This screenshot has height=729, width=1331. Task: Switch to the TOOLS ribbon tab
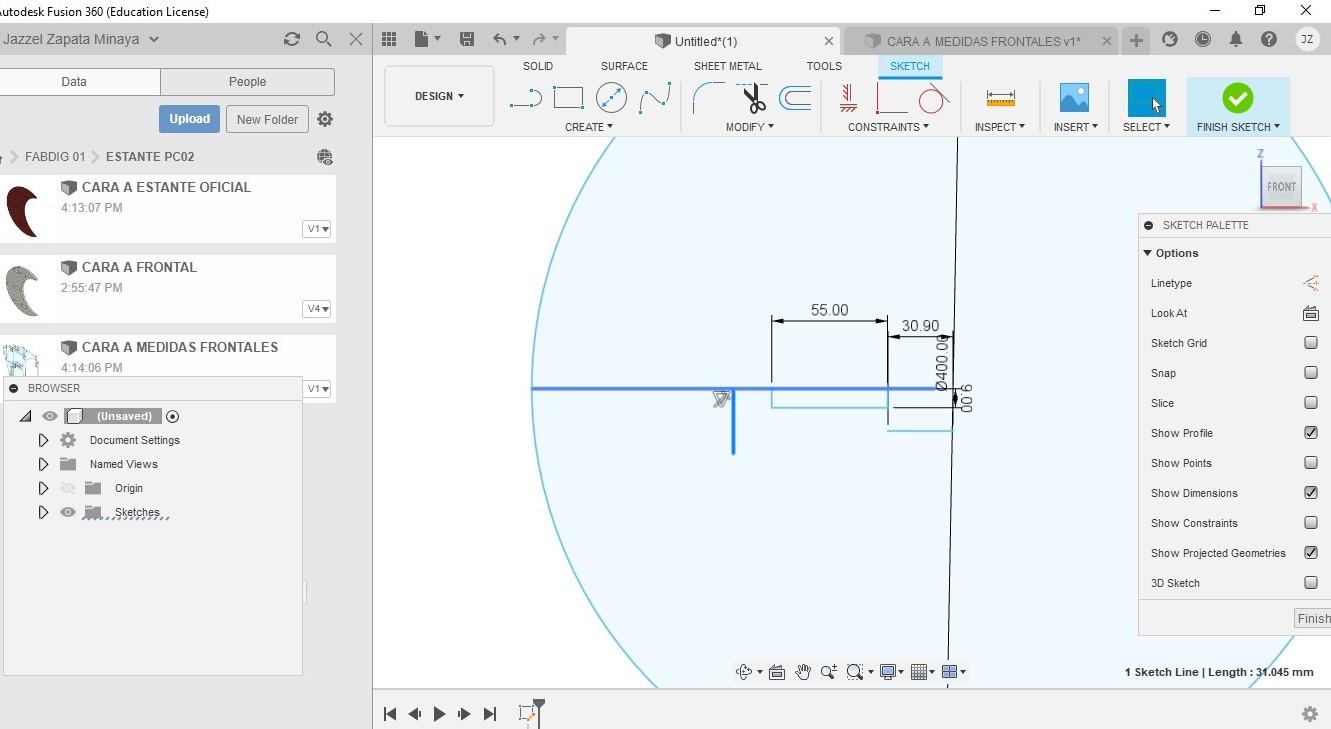pos(824,66)
